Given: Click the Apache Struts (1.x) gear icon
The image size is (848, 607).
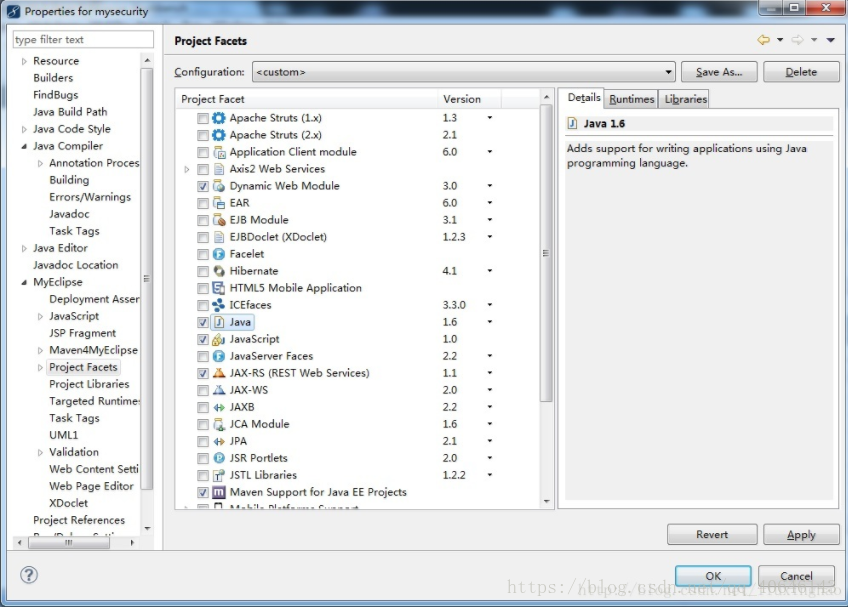Looking at the screenshot, I should (x=218, y=118).
